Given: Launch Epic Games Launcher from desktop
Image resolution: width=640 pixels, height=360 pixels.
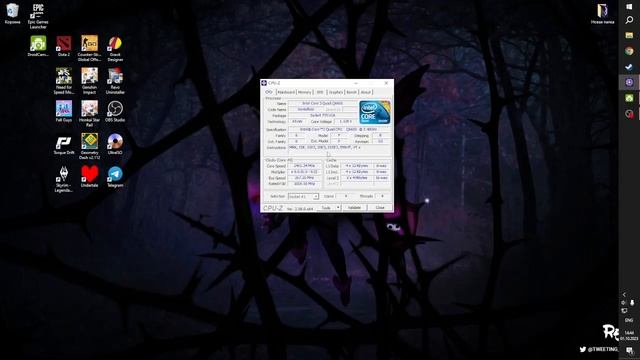Looking at the screenshot, I should point(38,16).
